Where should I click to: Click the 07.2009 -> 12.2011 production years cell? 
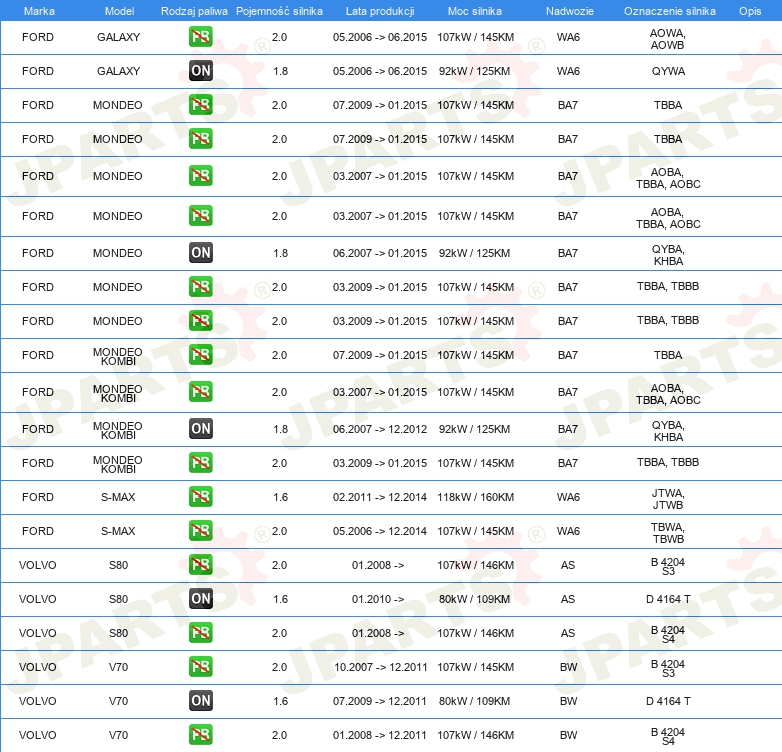point(380,701)
